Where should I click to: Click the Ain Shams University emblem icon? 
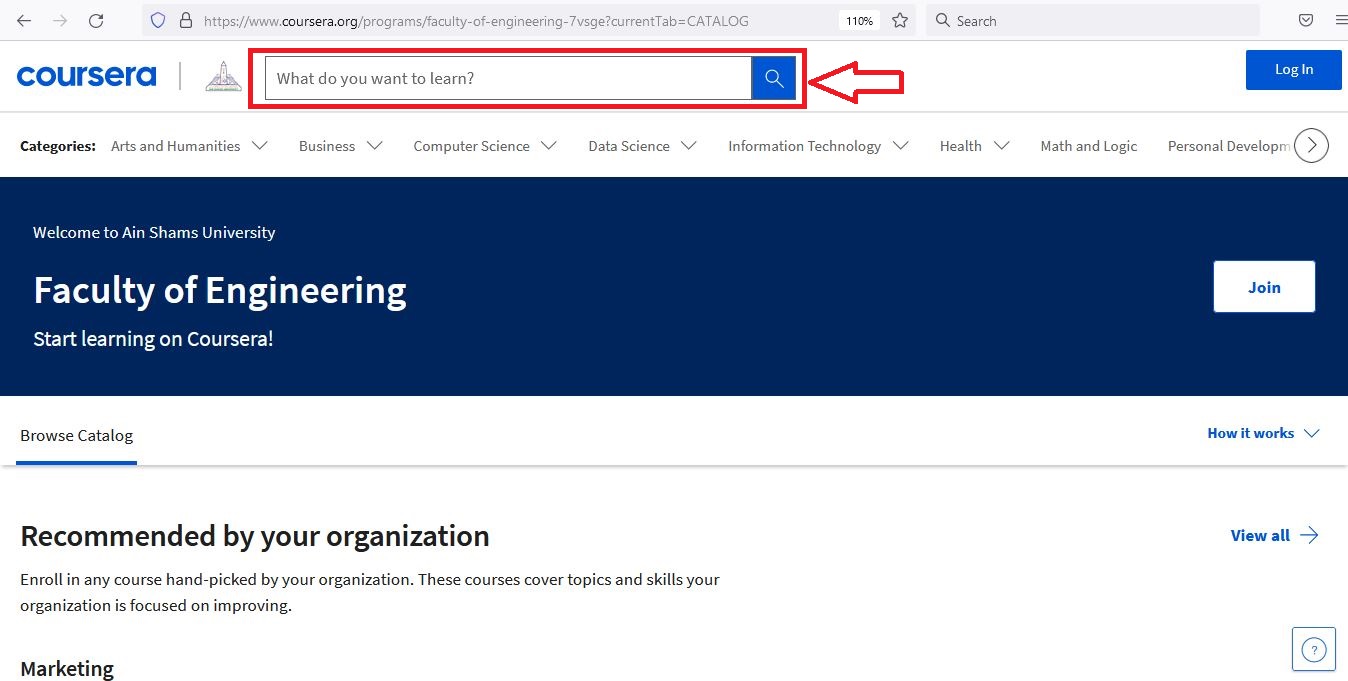click(x=223, y=77)
